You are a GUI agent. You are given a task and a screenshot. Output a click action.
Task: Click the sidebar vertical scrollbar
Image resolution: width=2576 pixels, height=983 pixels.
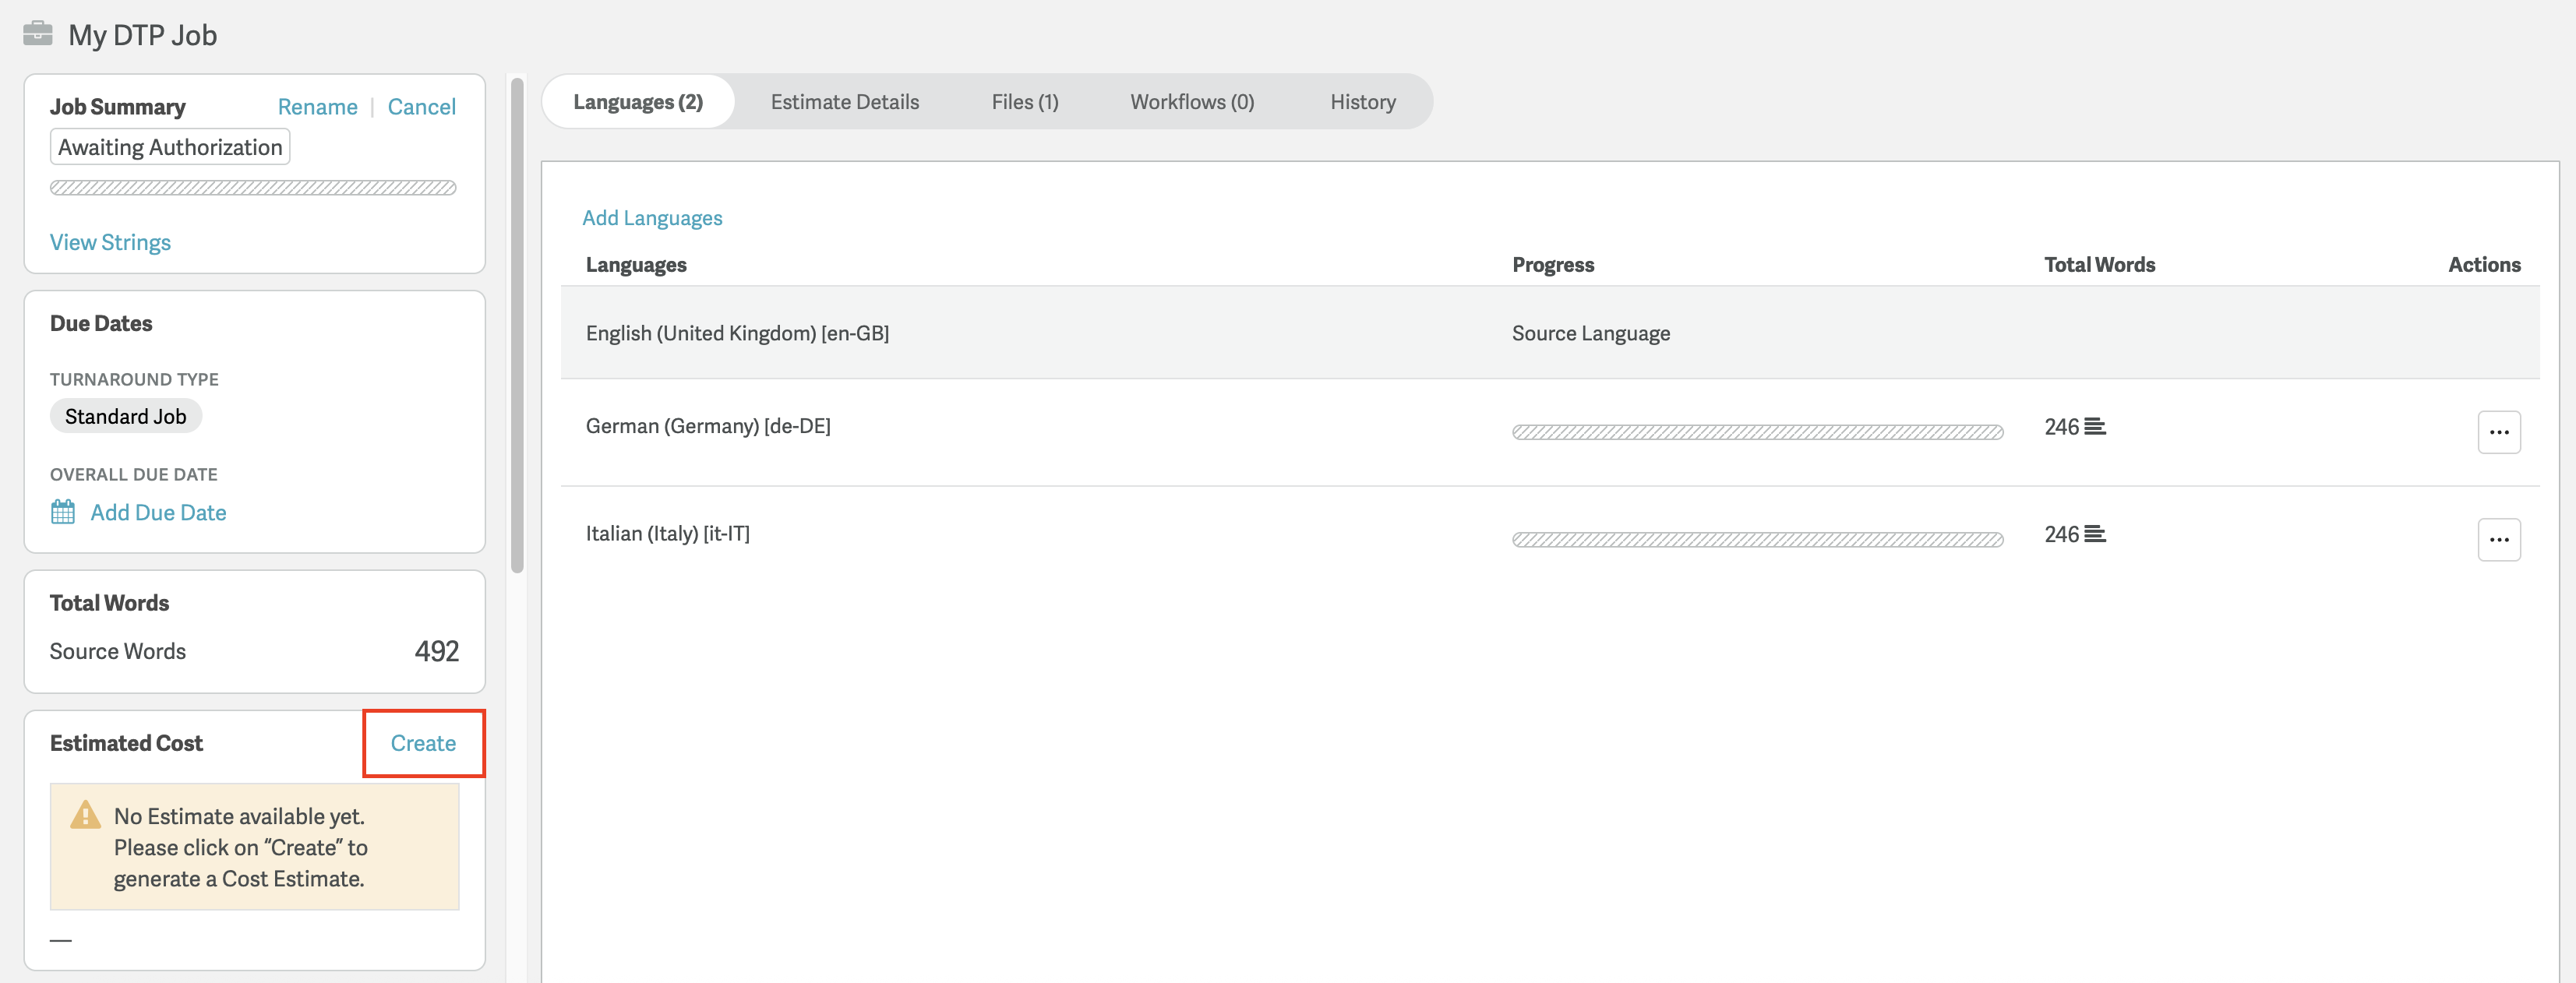click(x=517, y=325)
